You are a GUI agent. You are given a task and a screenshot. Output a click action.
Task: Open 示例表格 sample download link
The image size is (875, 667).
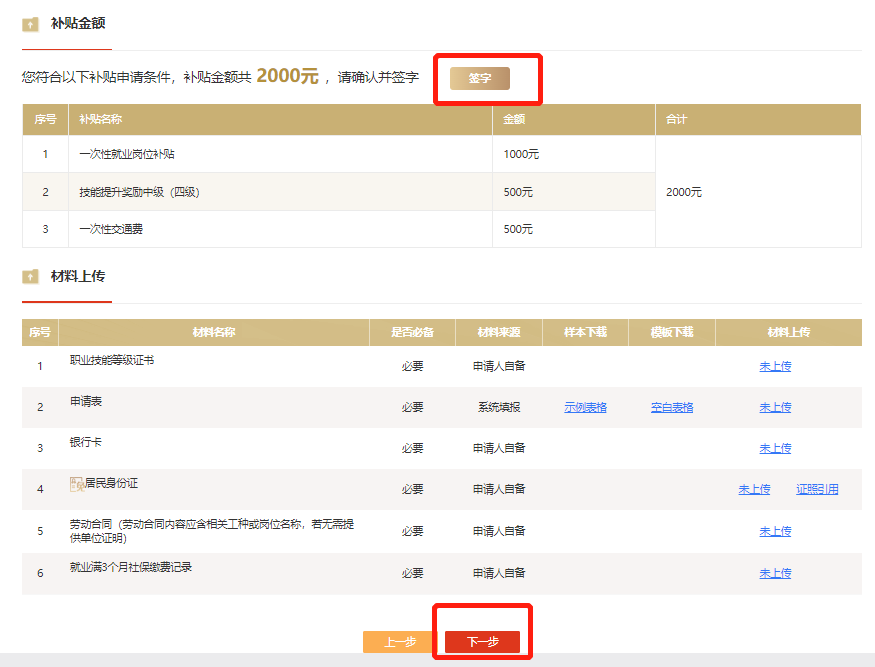point(585,407)
